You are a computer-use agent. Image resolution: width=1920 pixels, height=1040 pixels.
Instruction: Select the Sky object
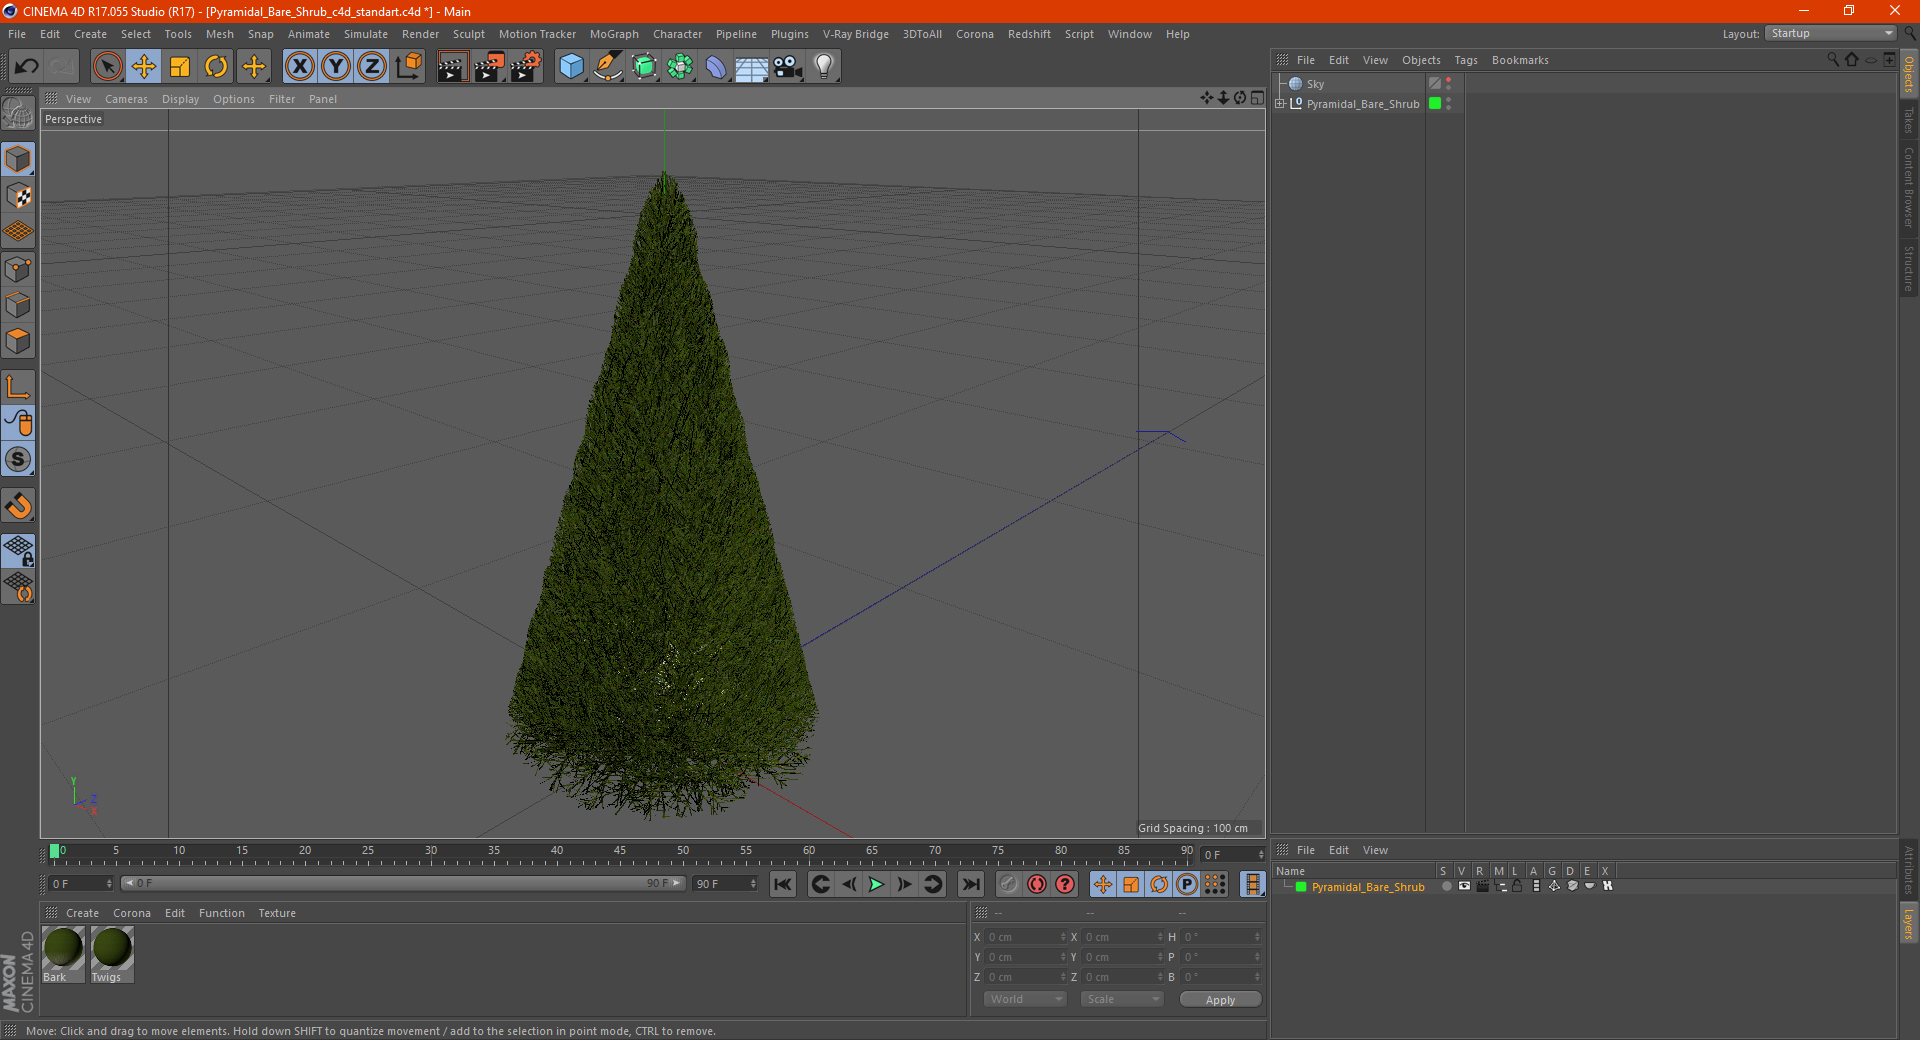[x=1315, y=84]
